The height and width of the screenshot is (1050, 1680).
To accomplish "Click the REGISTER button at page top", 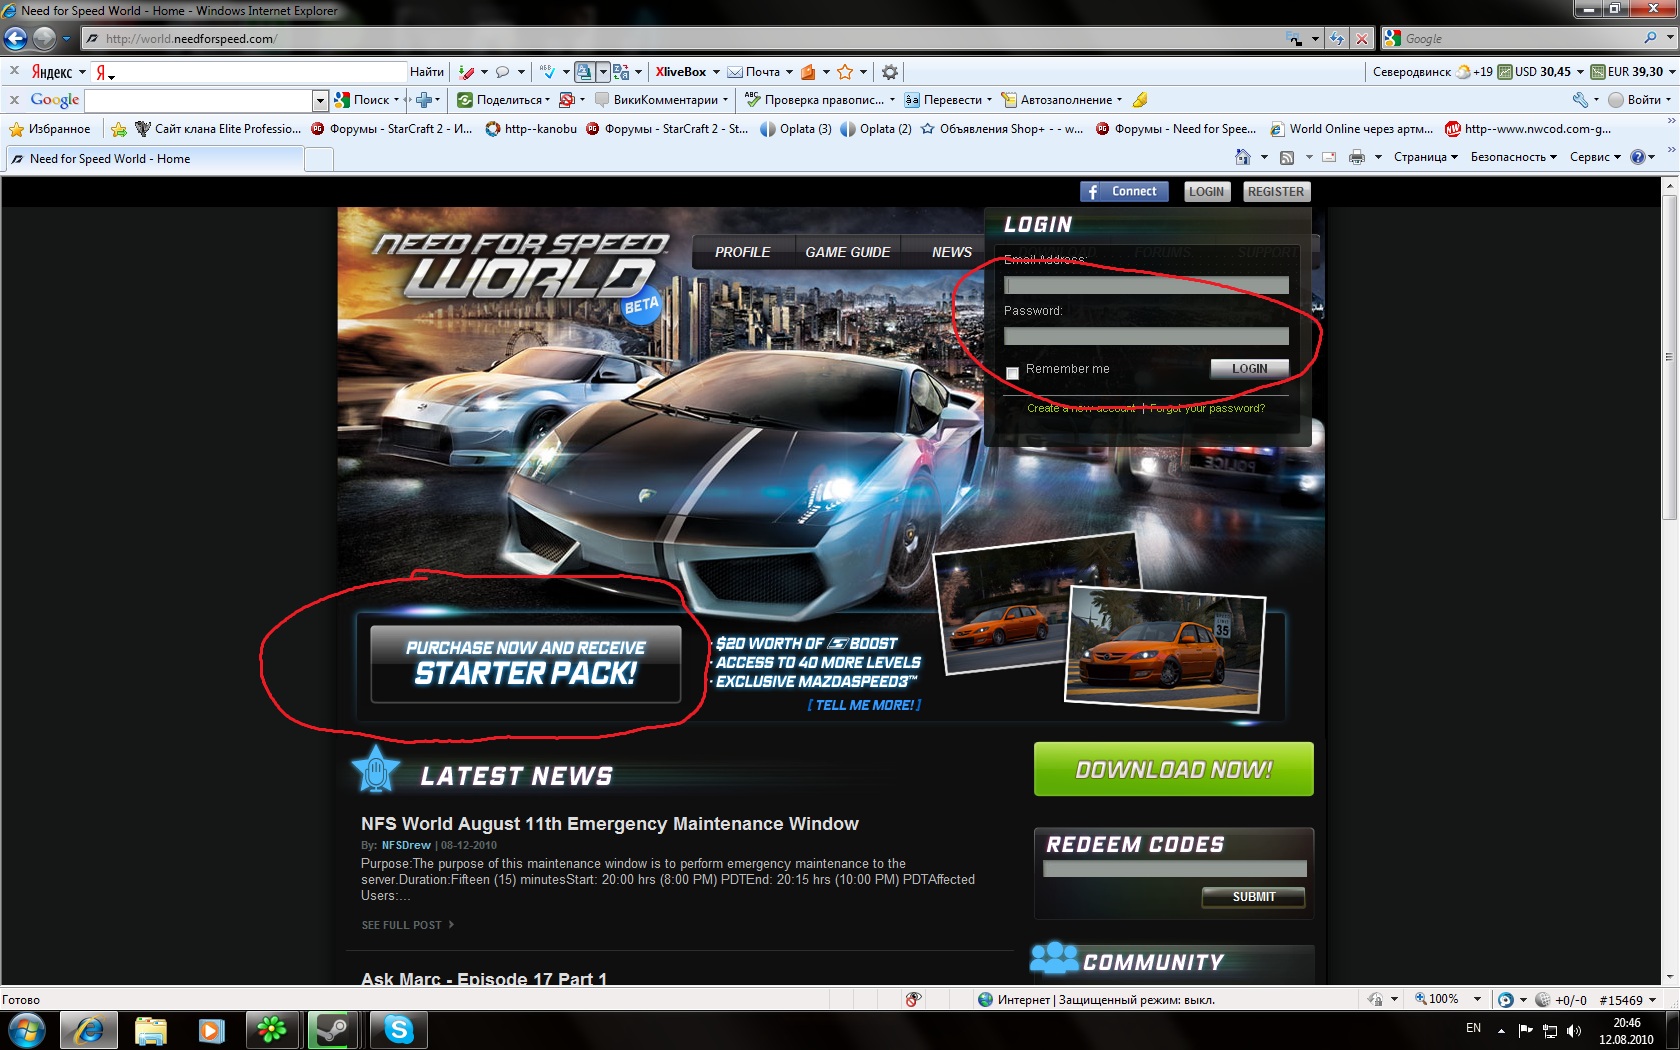I will (x=1276, y=192).
